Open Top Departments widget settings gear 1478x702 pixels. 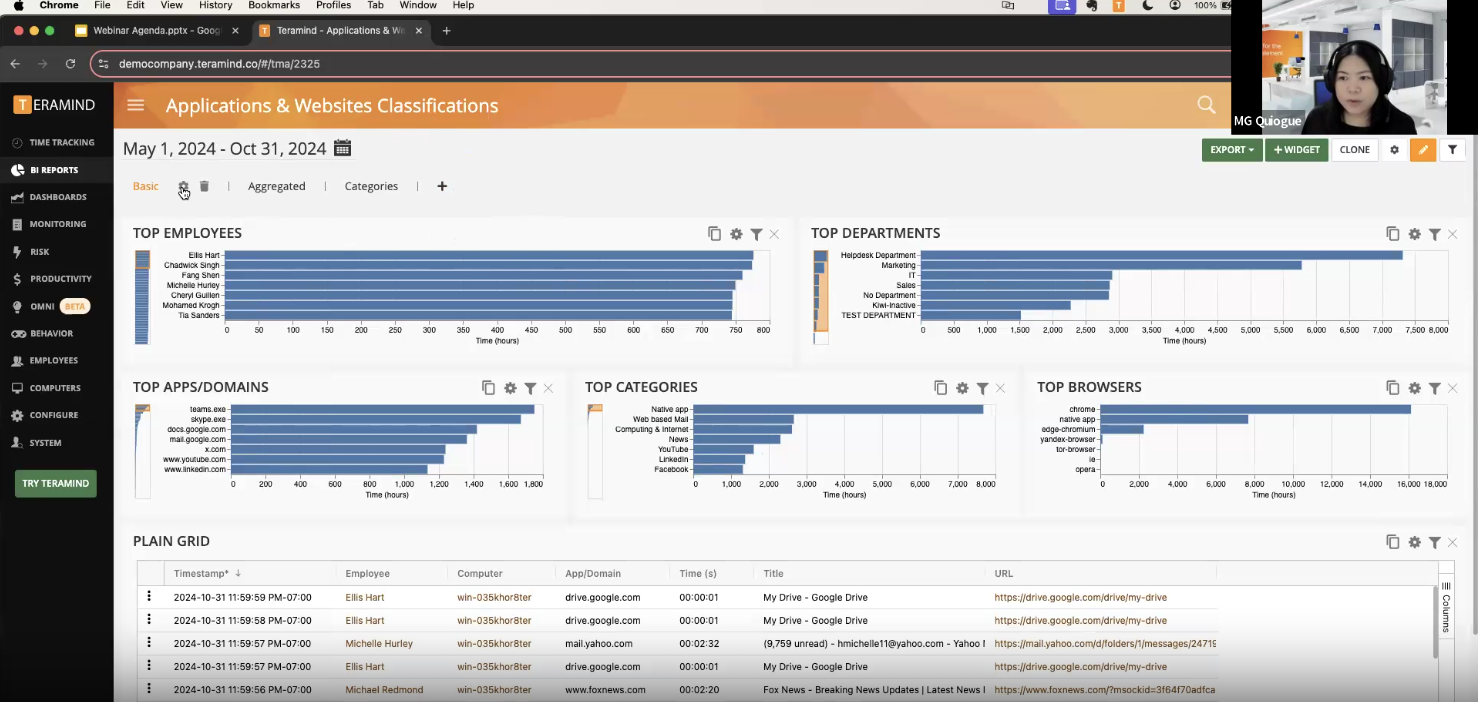point(1414,233)
